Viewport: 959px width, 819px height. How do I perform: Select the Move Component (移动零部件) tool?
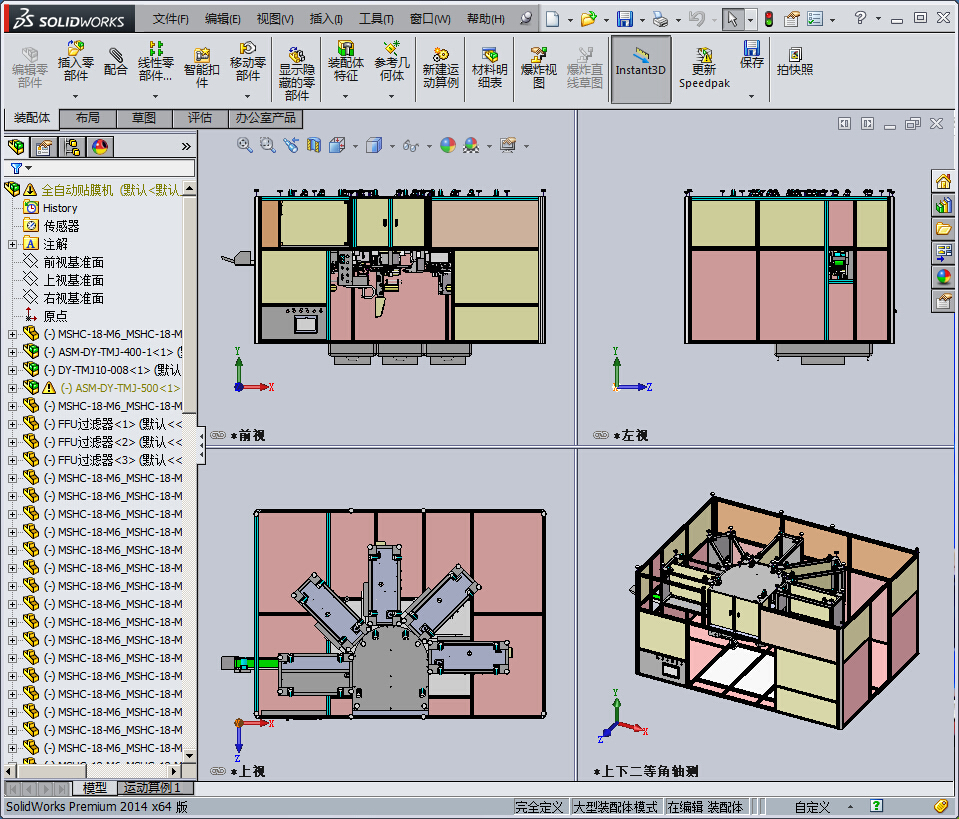pos(248,61)
